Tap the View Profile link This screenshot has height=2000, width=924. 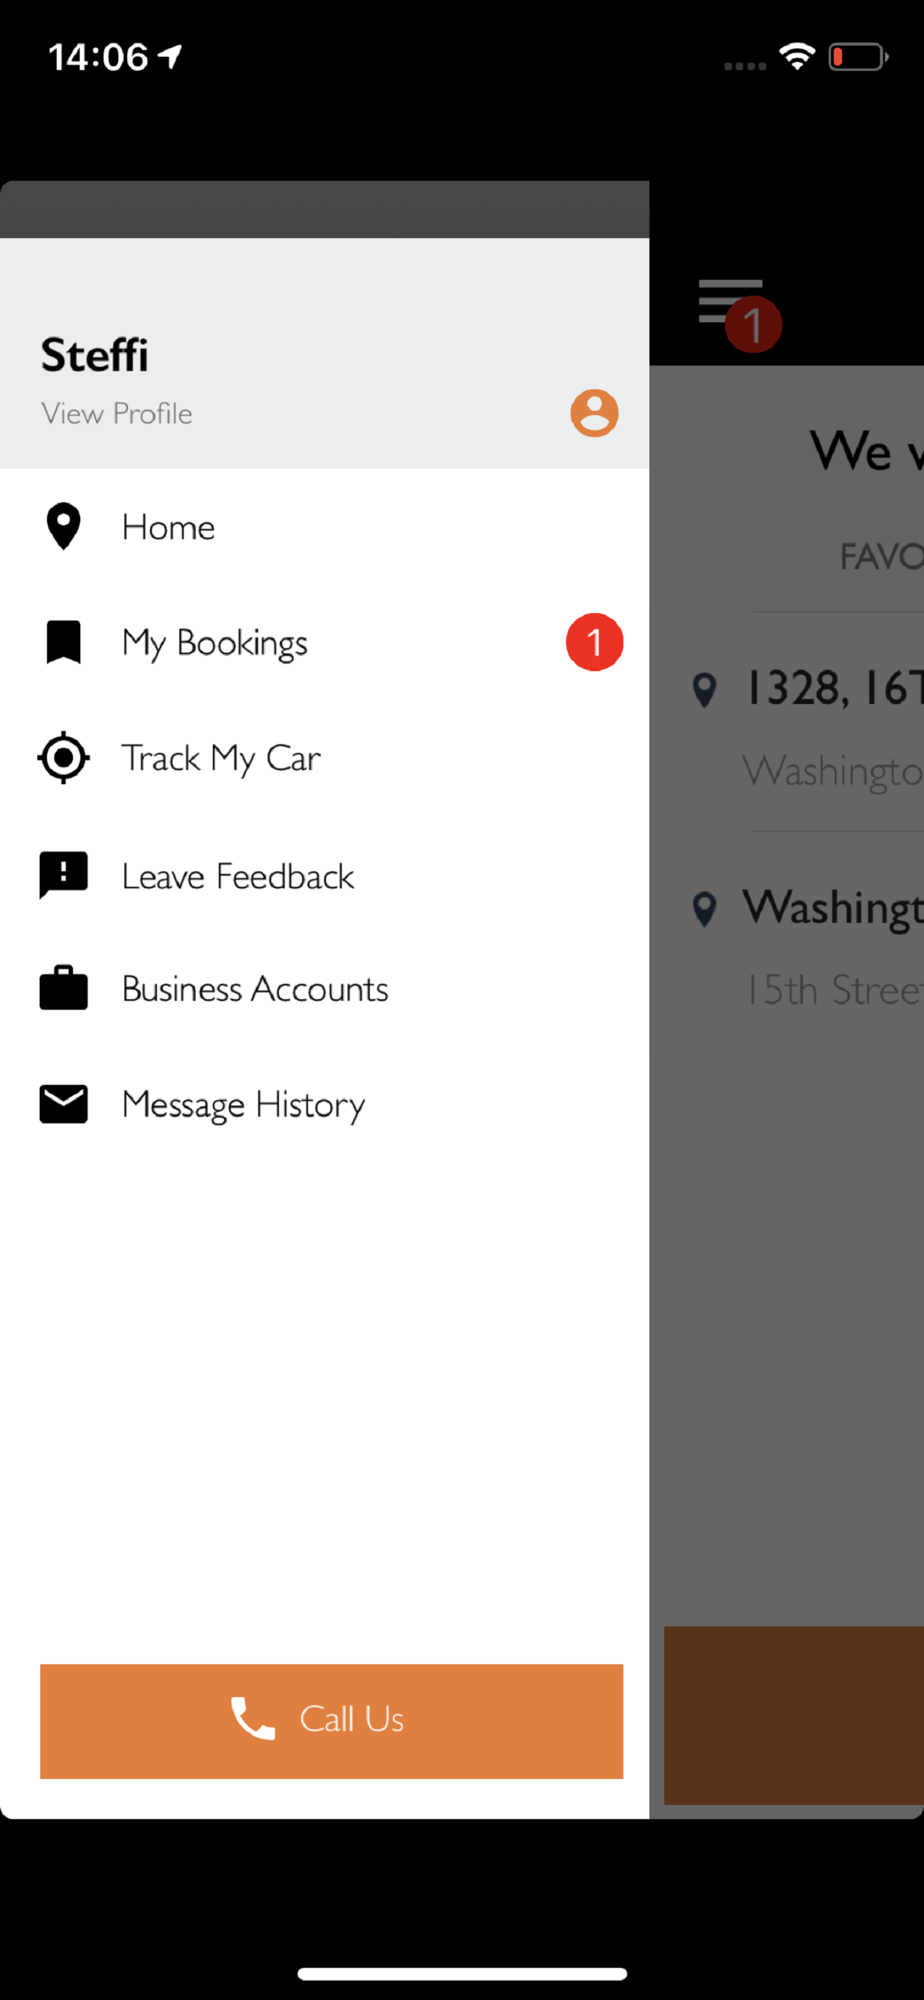point(117,413)
